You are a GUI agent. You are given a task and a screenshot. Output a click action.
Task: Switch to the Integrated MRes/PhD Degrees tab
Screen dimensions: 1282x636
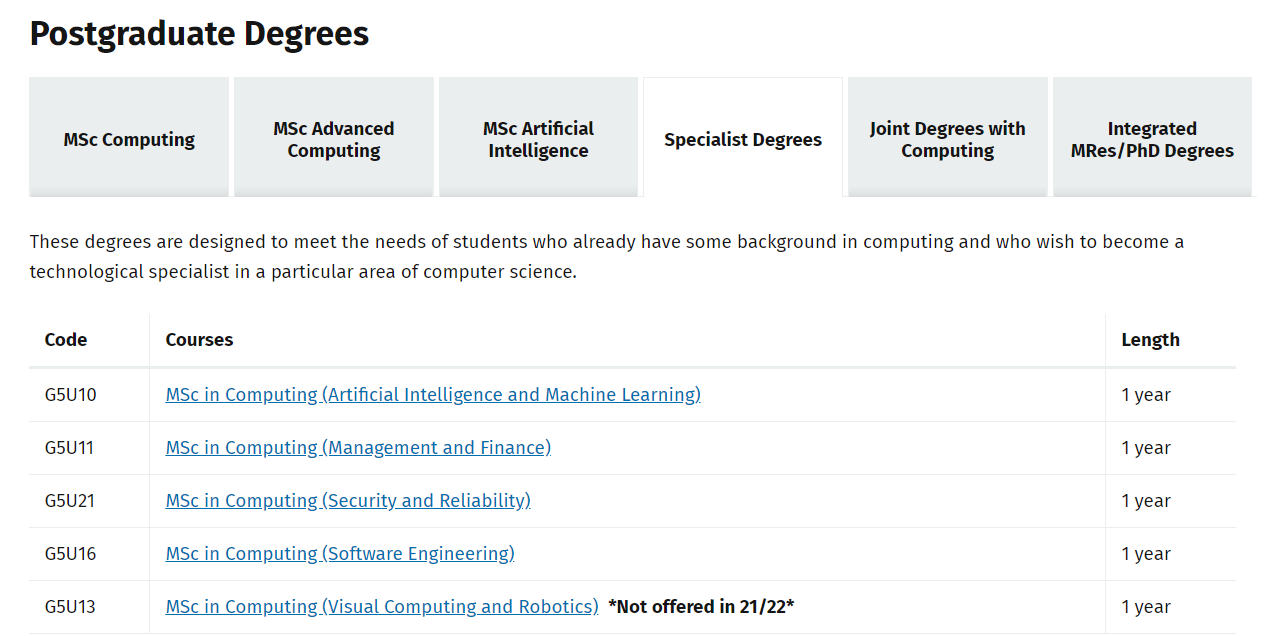[1152, 138]
